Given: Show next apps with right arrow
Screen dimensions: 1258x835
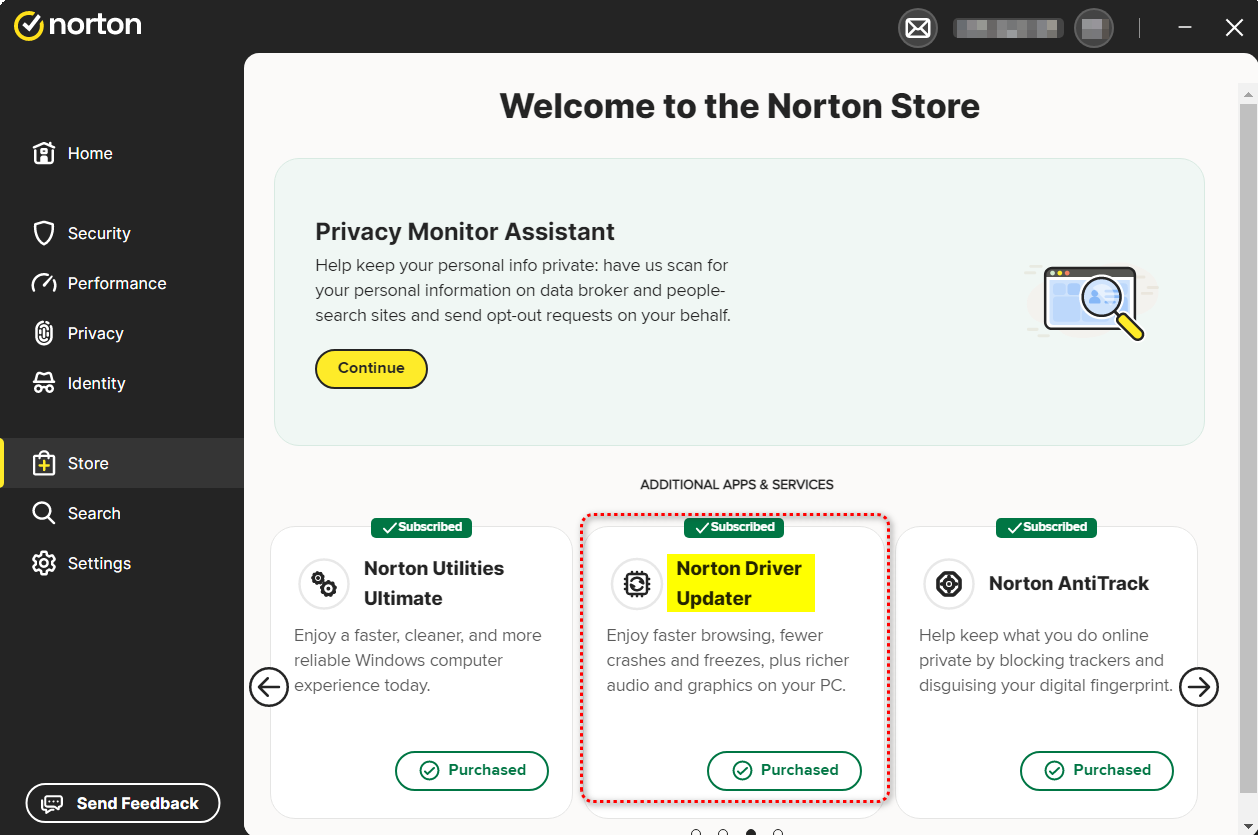Looking at the screenshot, I should click(x=1199, y=687).
